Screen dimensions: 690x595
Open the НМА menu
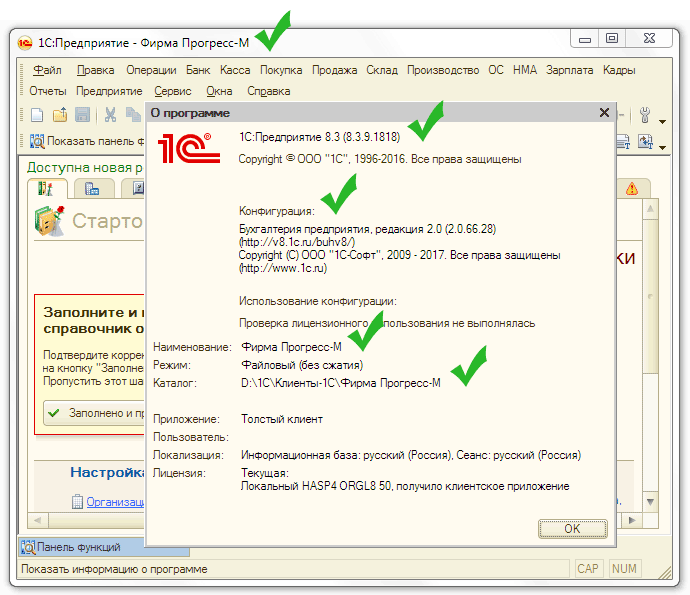pos(525,70)
